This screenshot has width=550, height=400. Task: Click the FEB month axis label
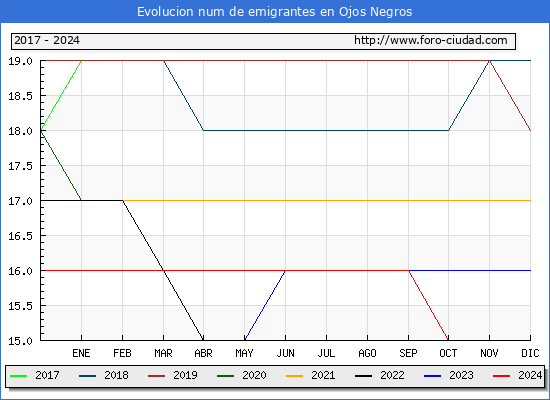122,353
